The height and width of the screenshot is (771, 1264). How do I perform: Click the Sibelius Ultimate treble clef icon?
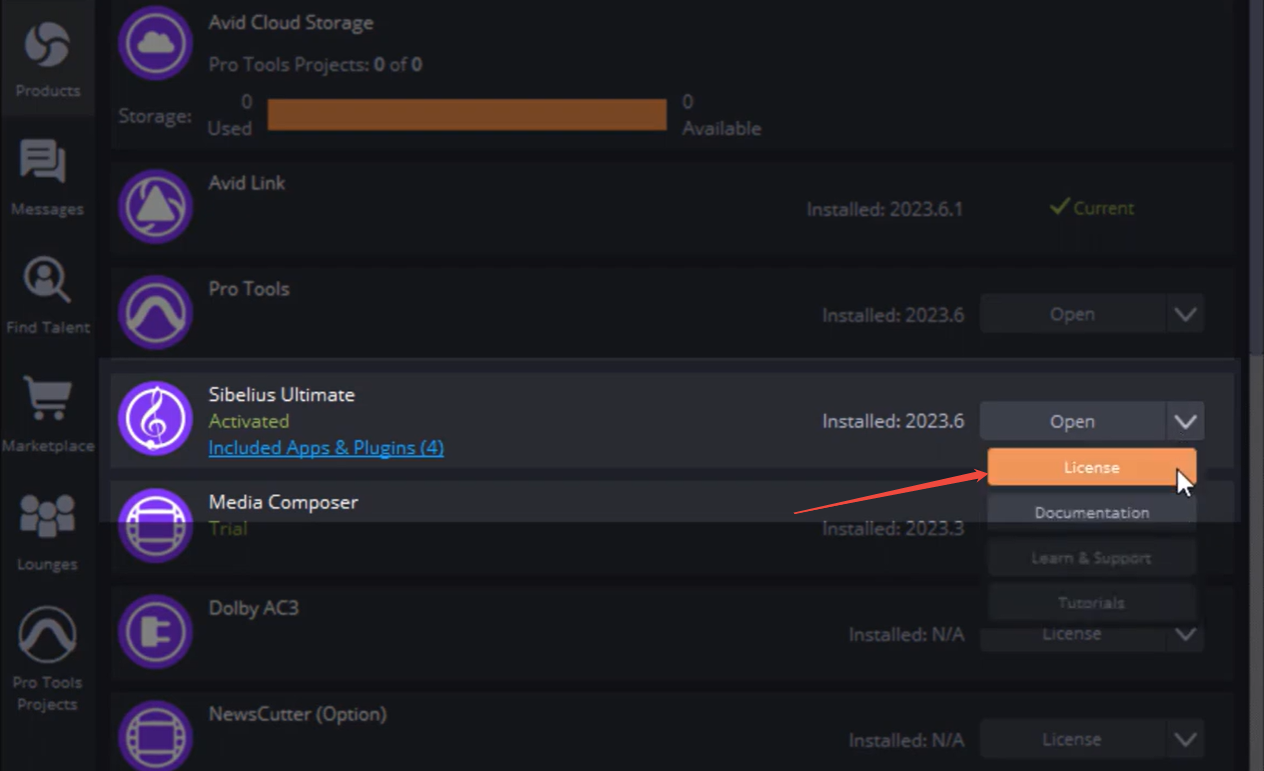coord(155,418)
